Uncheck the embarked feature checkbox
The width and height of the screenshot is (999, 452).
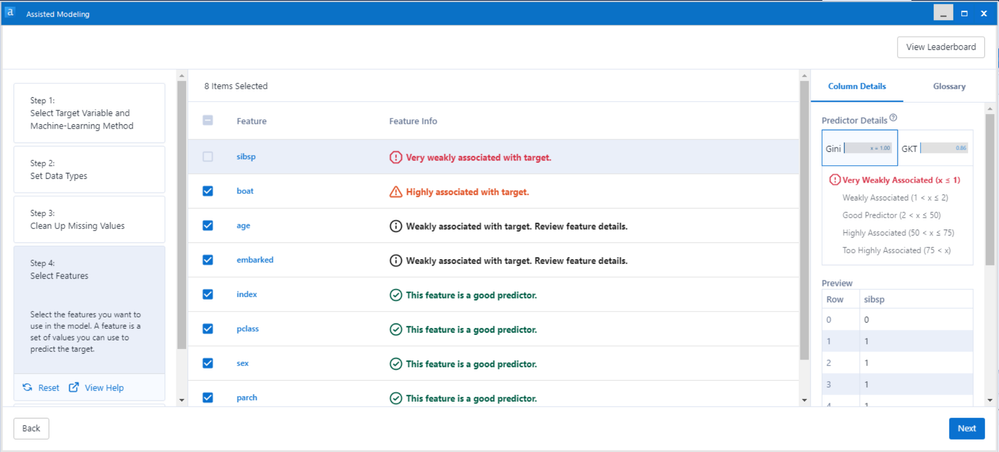click(208, 260)
